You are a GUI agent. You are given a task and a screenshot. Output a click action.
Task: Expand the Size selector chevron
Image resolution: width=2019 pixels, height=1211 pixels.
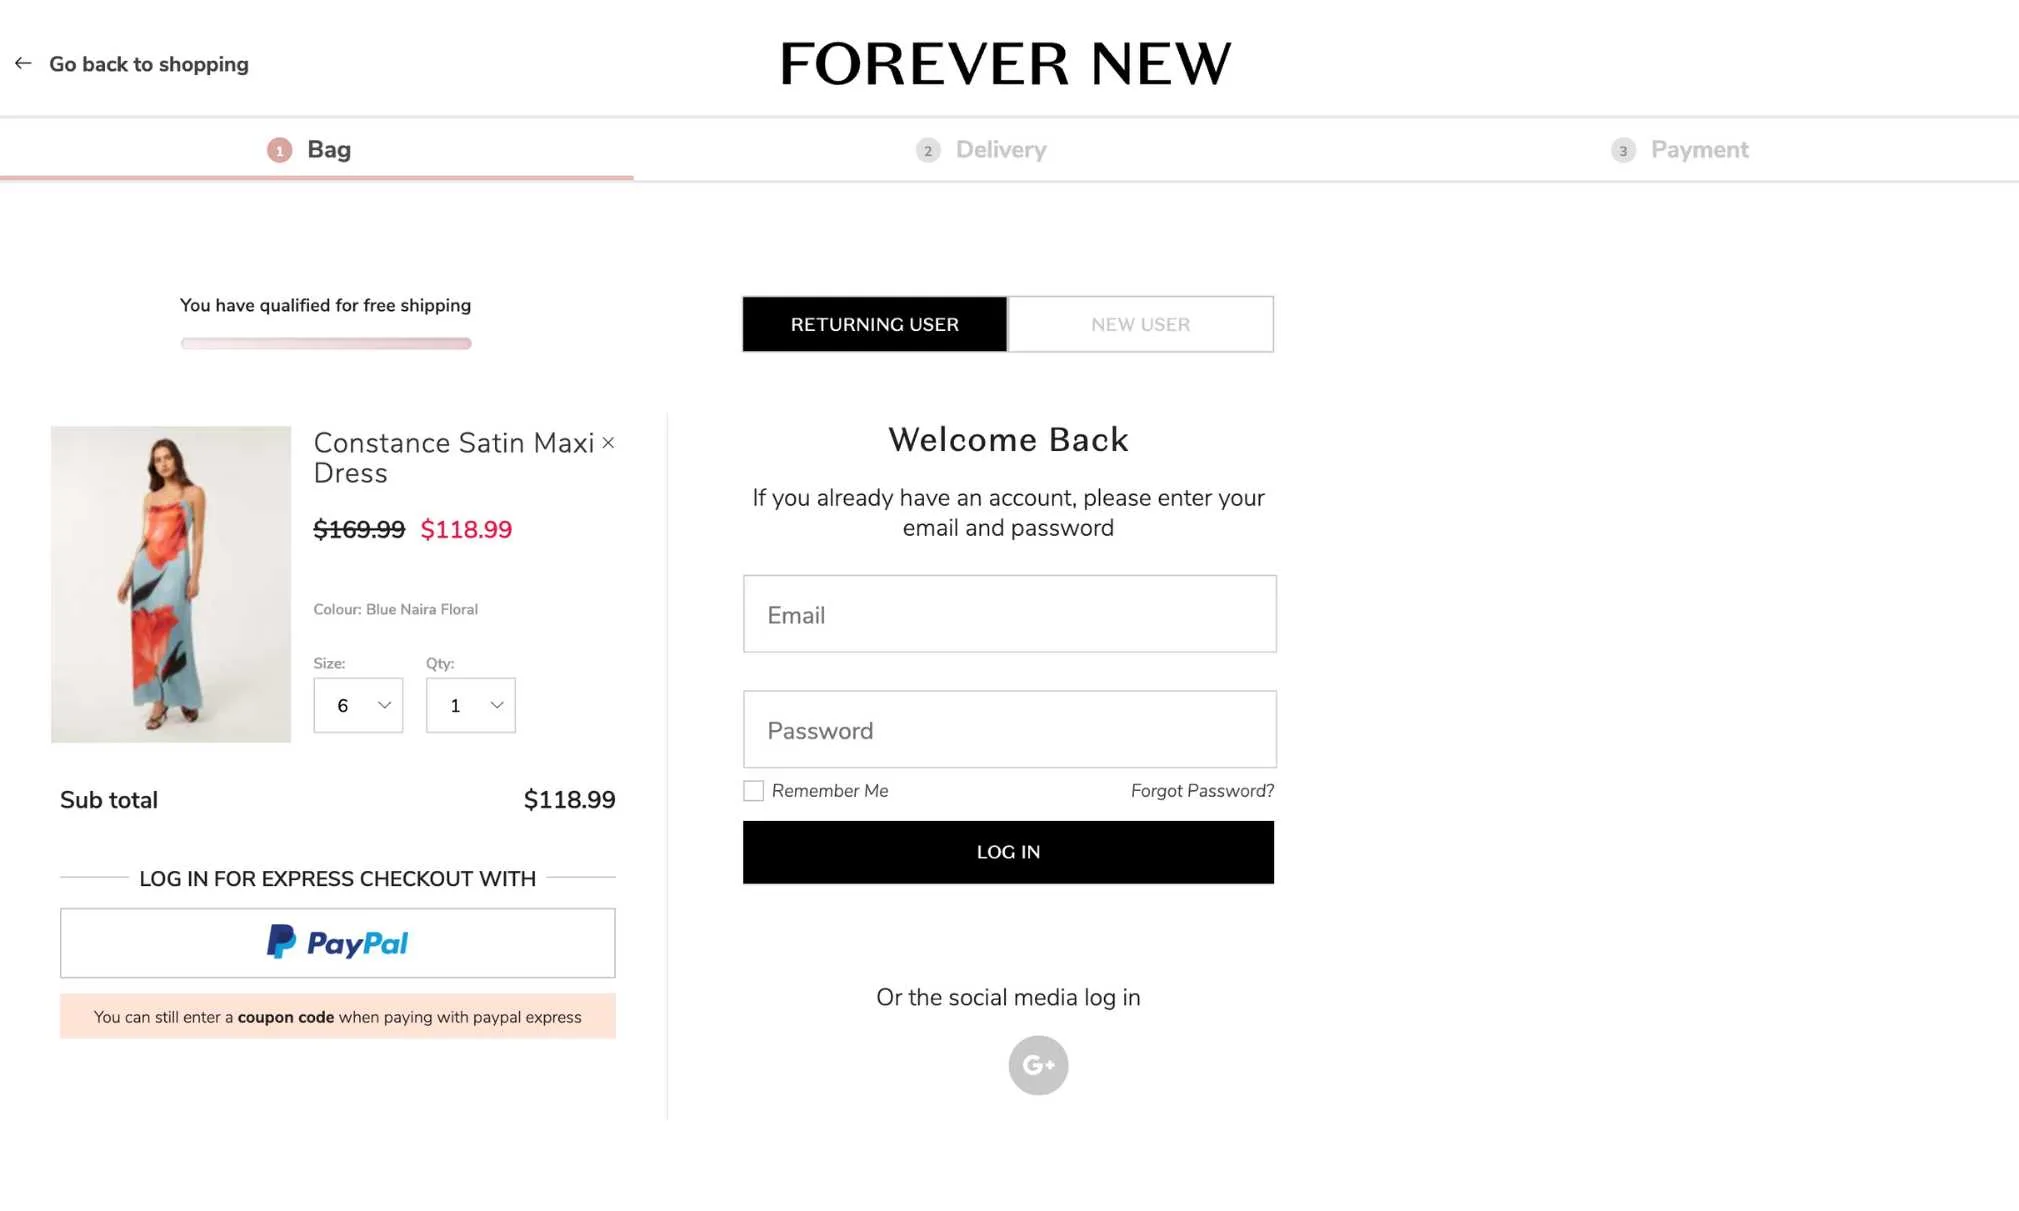(x=384, y=705)
